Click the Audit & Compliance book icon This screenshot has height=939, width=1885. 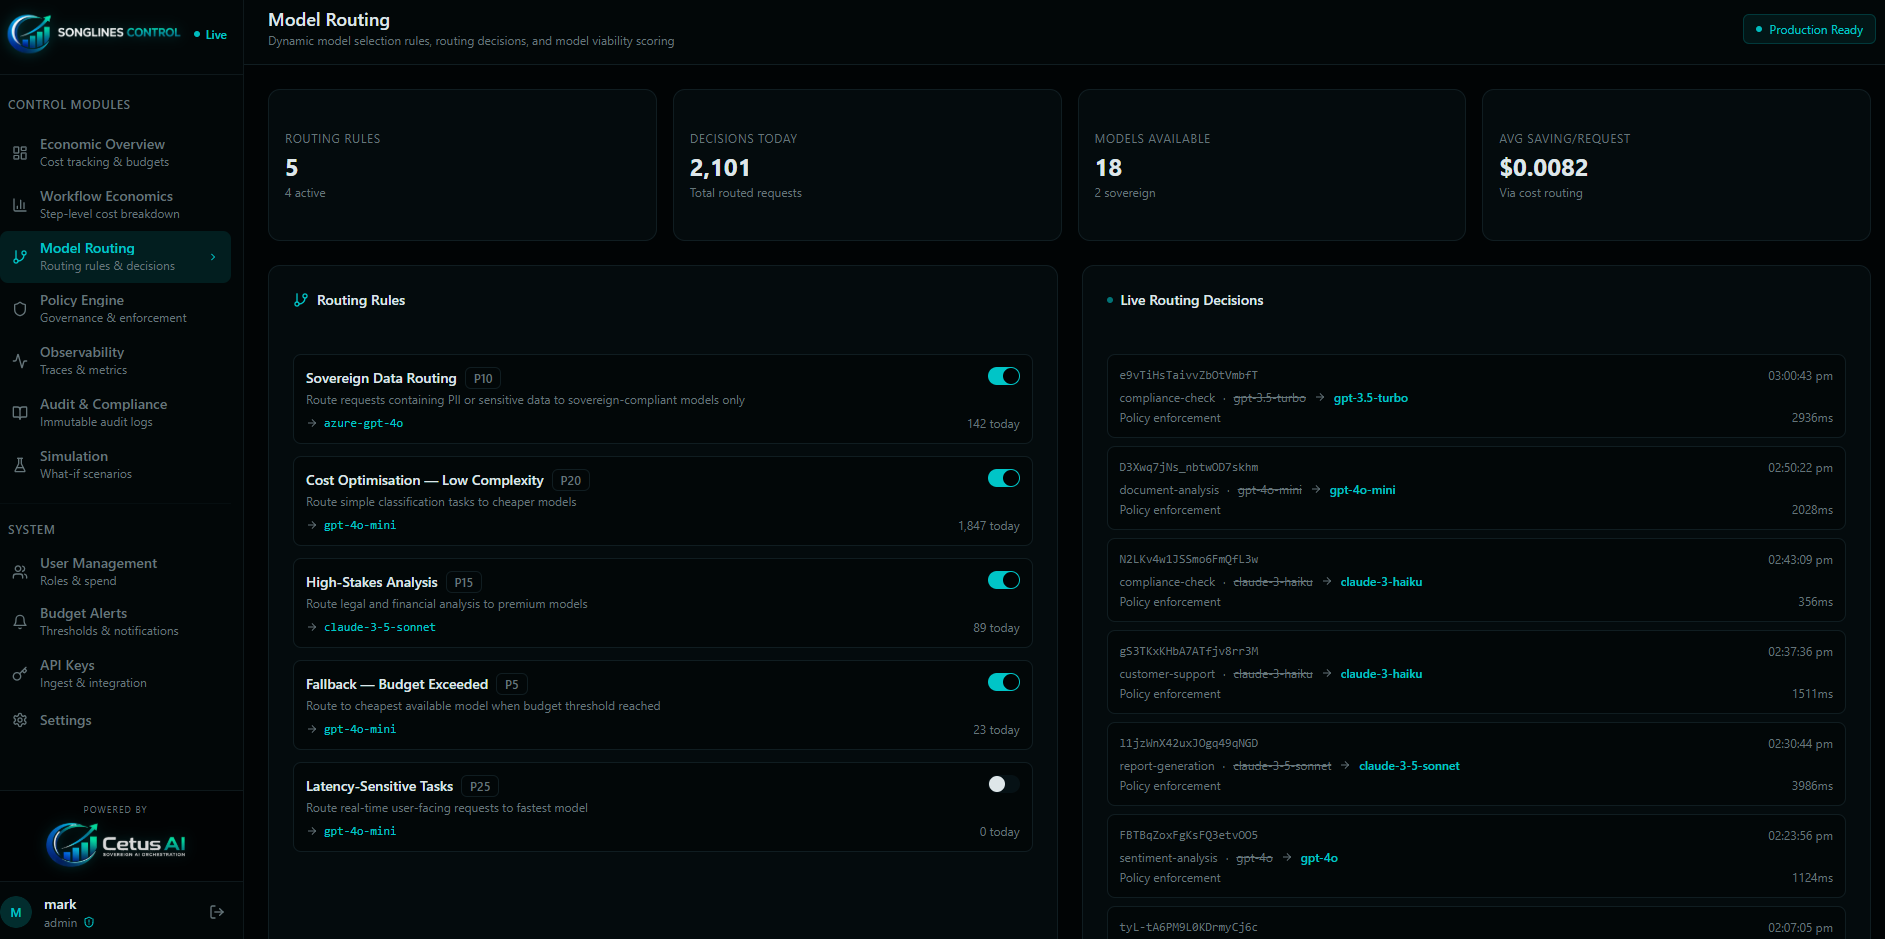click(20, 413)
